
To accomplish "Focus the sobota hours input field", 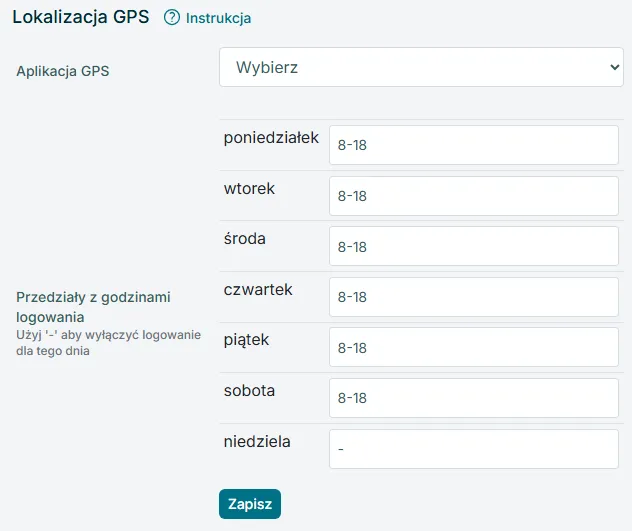I will click(474, 398).
